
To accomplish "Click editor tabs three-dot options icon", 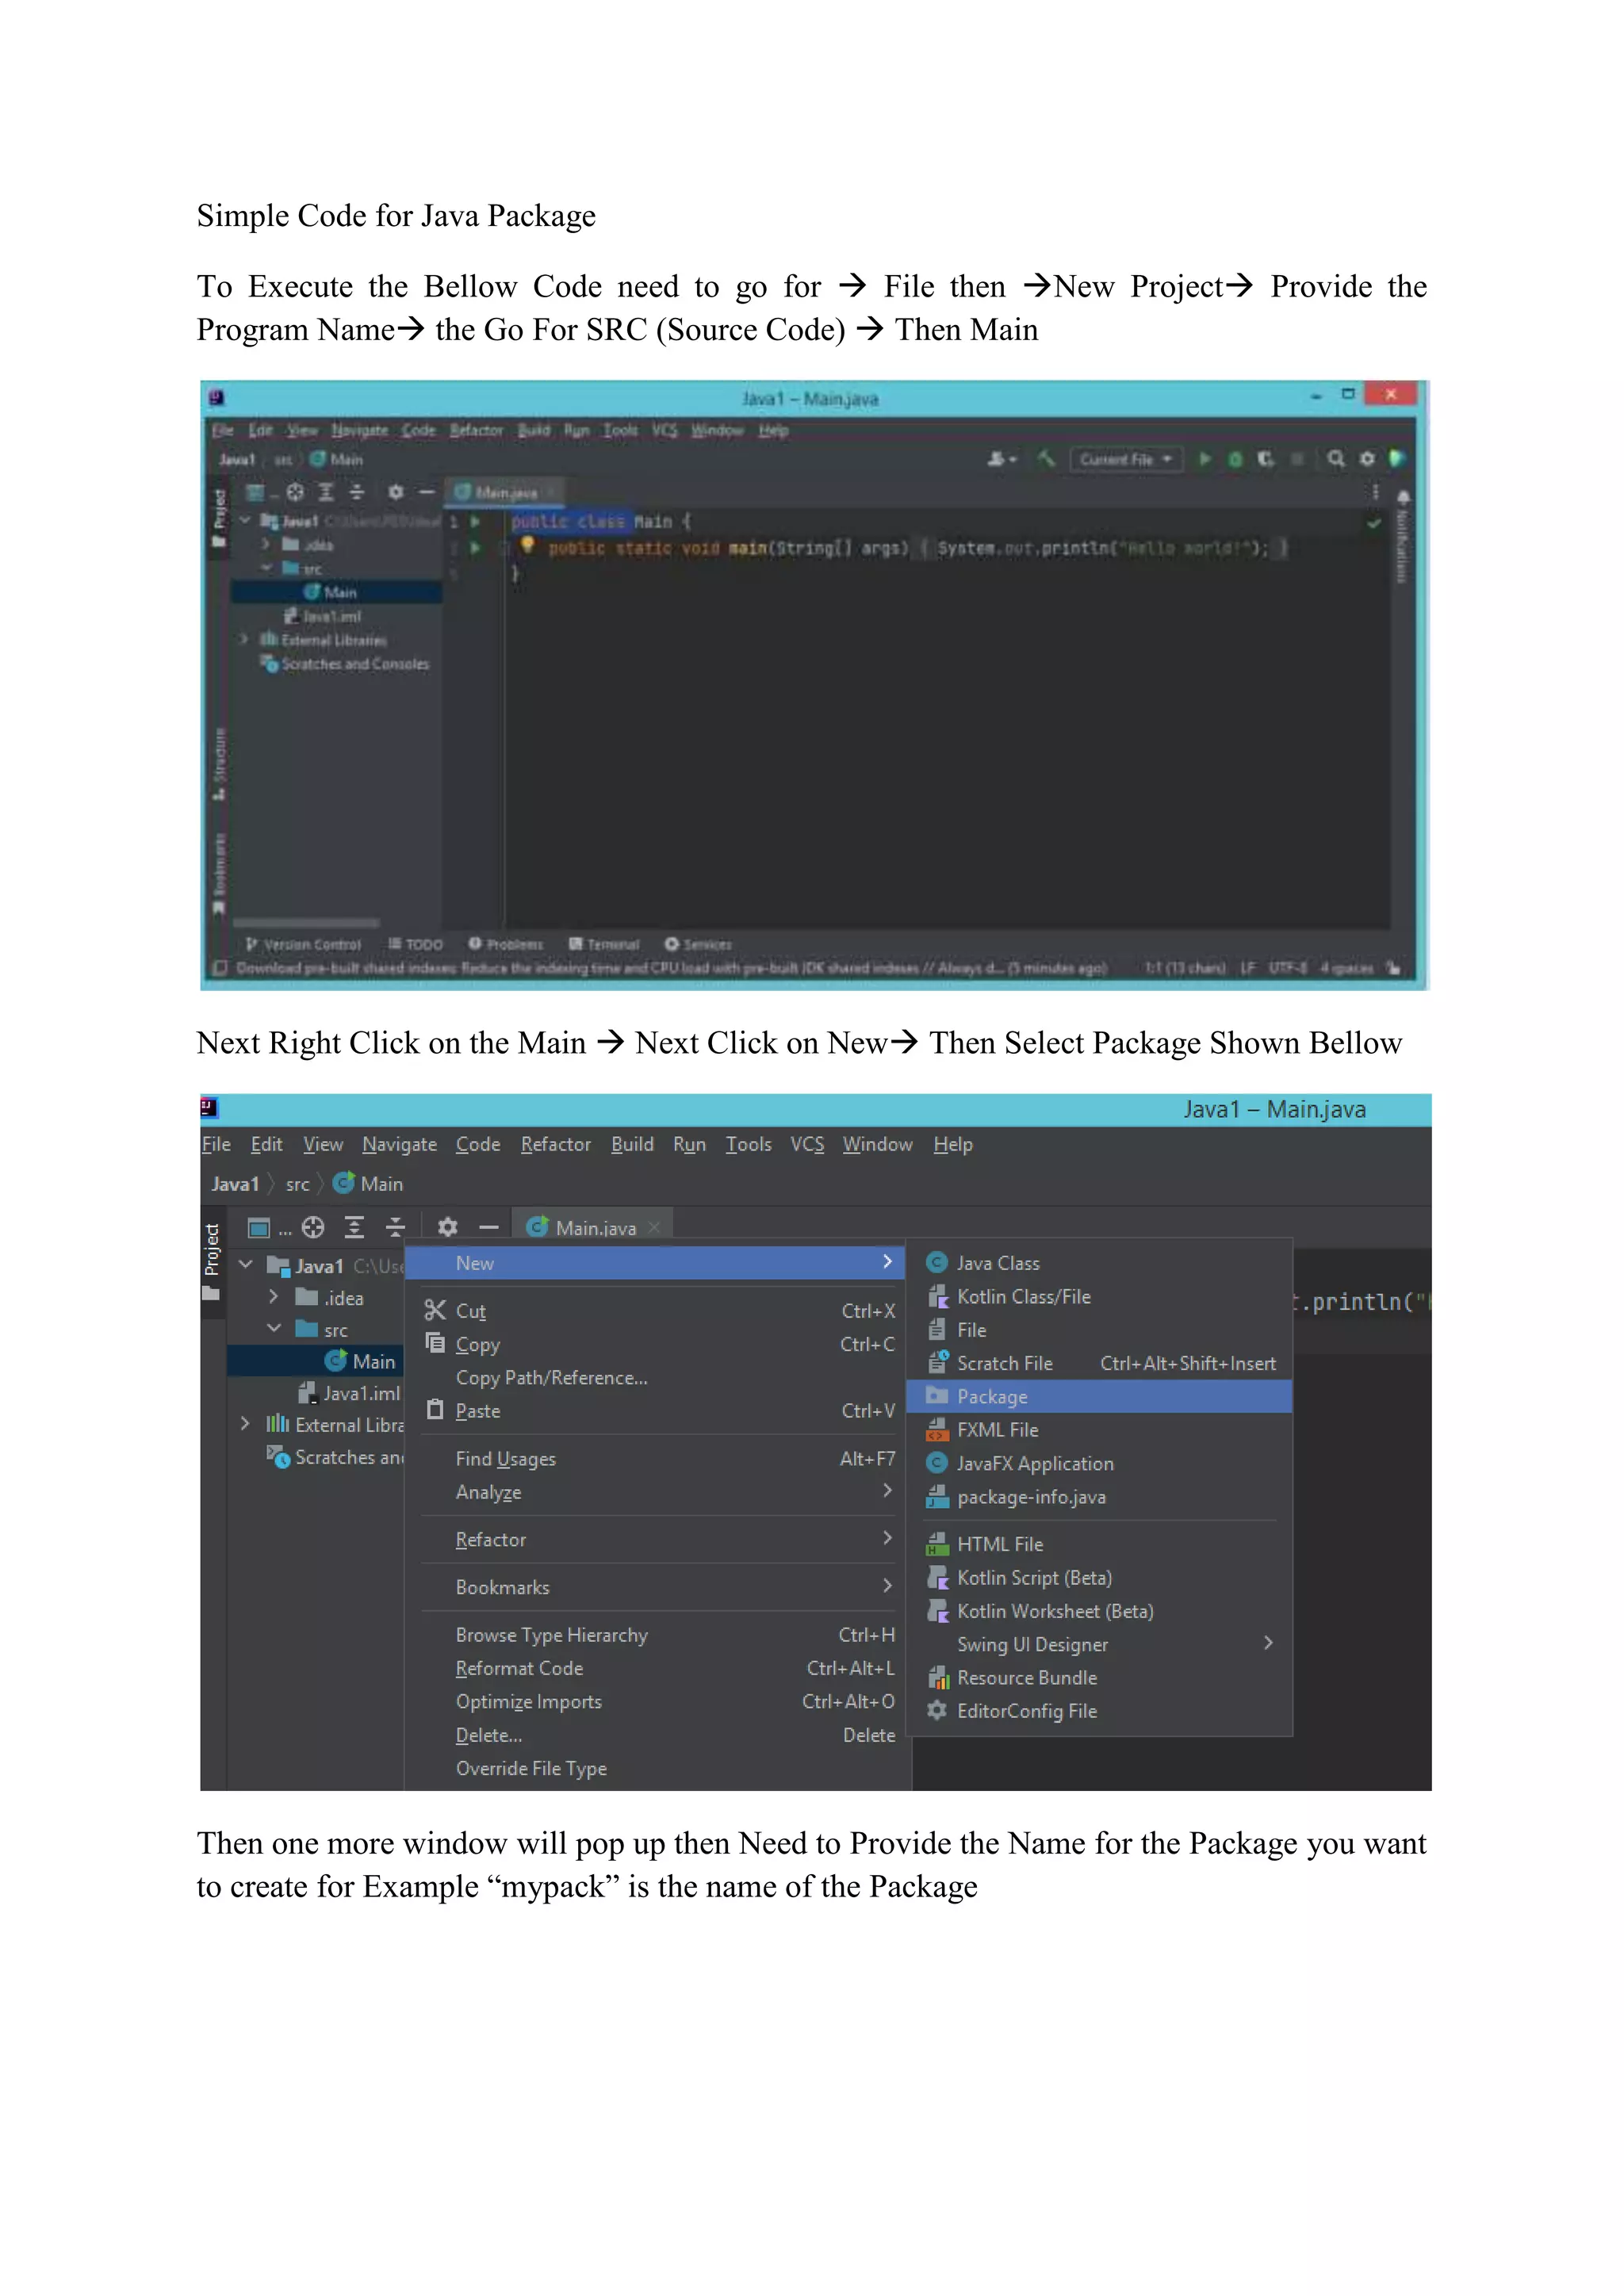I will (1375, 492).
